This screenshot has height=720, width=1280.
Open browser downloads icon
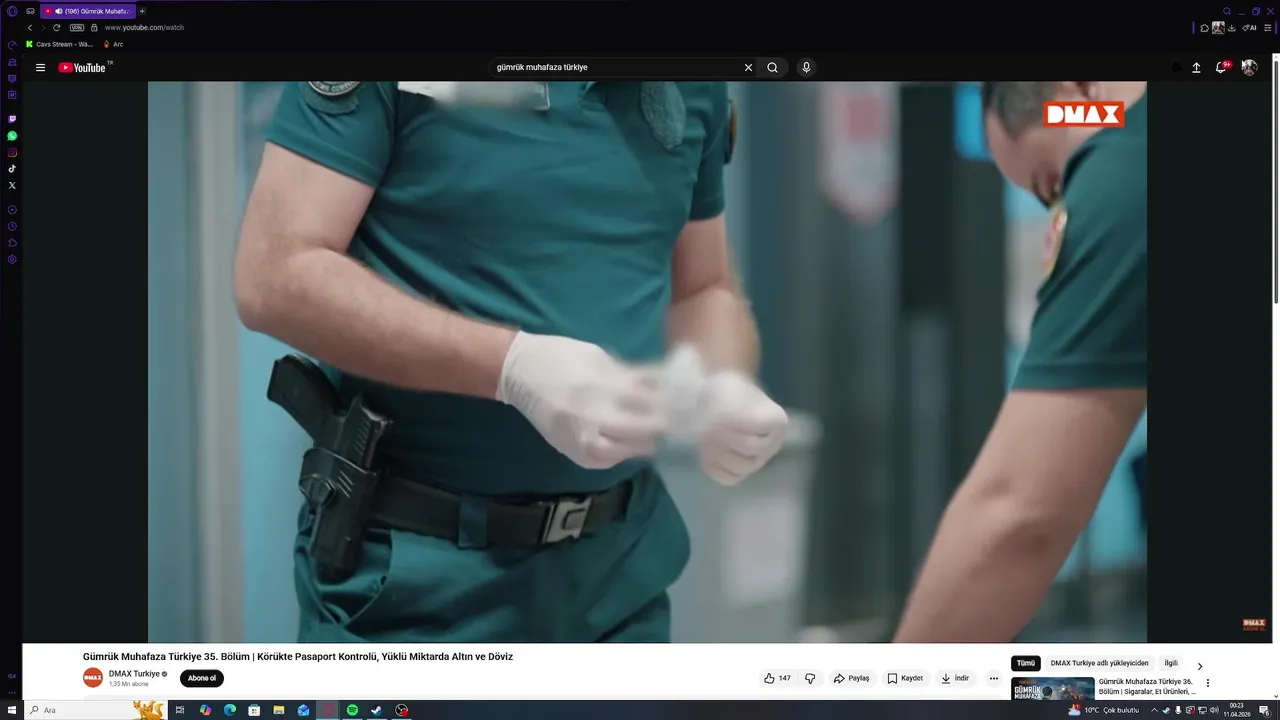[1232, 28]
